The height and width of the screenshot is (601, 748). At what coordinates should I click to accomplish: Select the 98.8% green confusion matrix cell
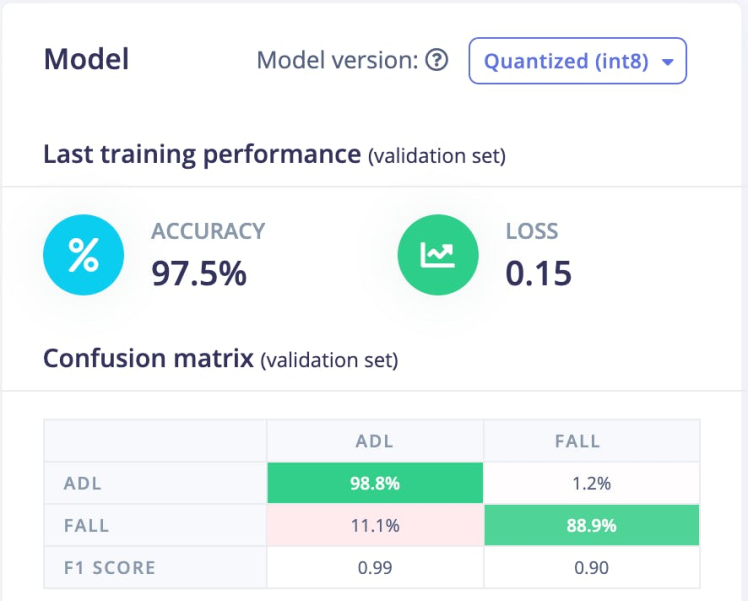[x=375, y=483]
